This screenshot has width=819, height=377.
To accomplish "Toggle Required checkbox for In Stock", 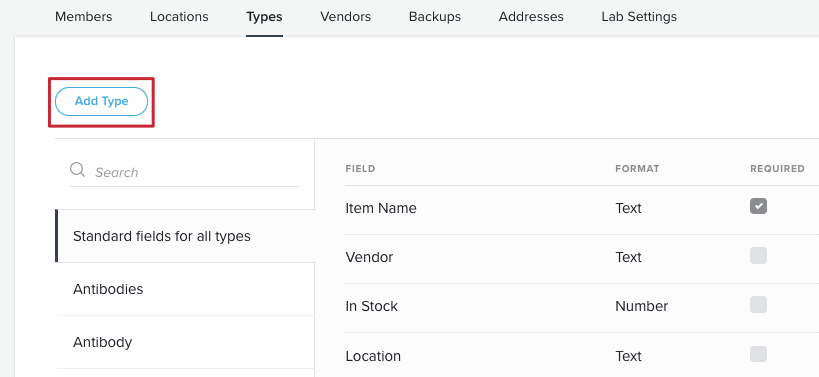I will coord(758,304).
